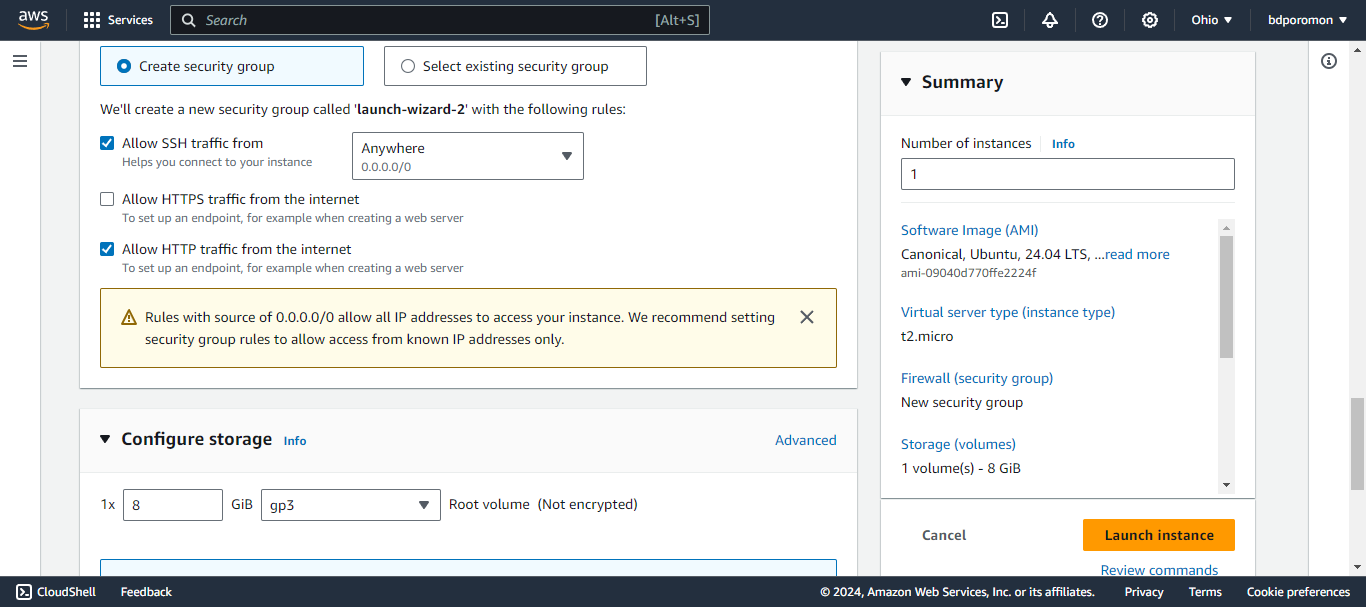Image resolution: width=1366 pixels, height=607 pixels.
Task: Open the help question mark menu
Action: (1100, 20)
